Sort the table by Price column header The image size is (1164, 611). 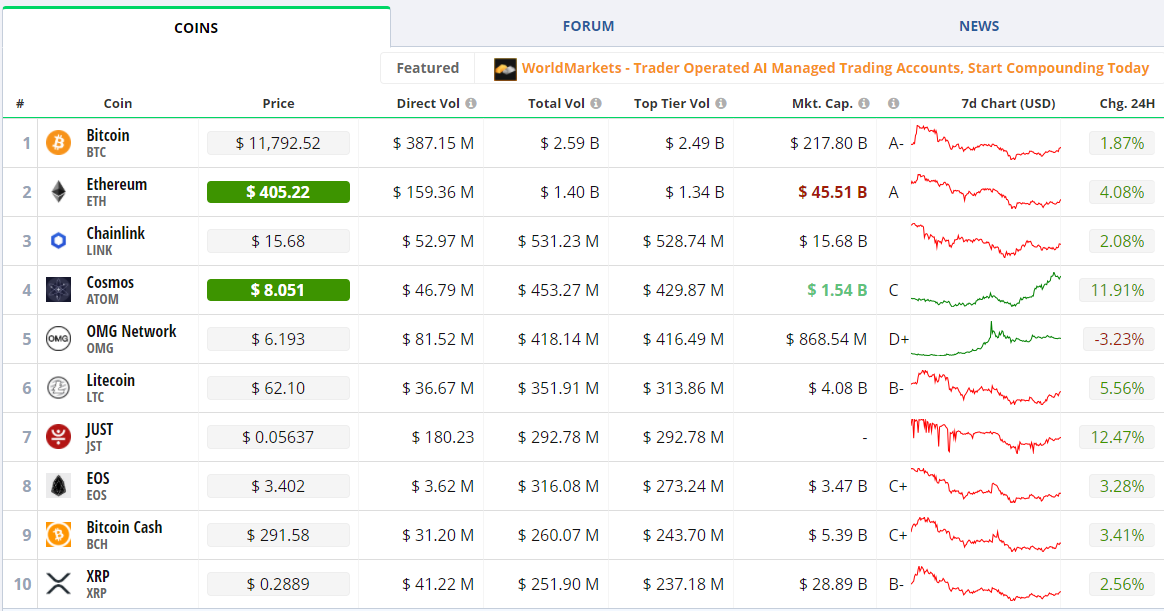tap(278, 103)
